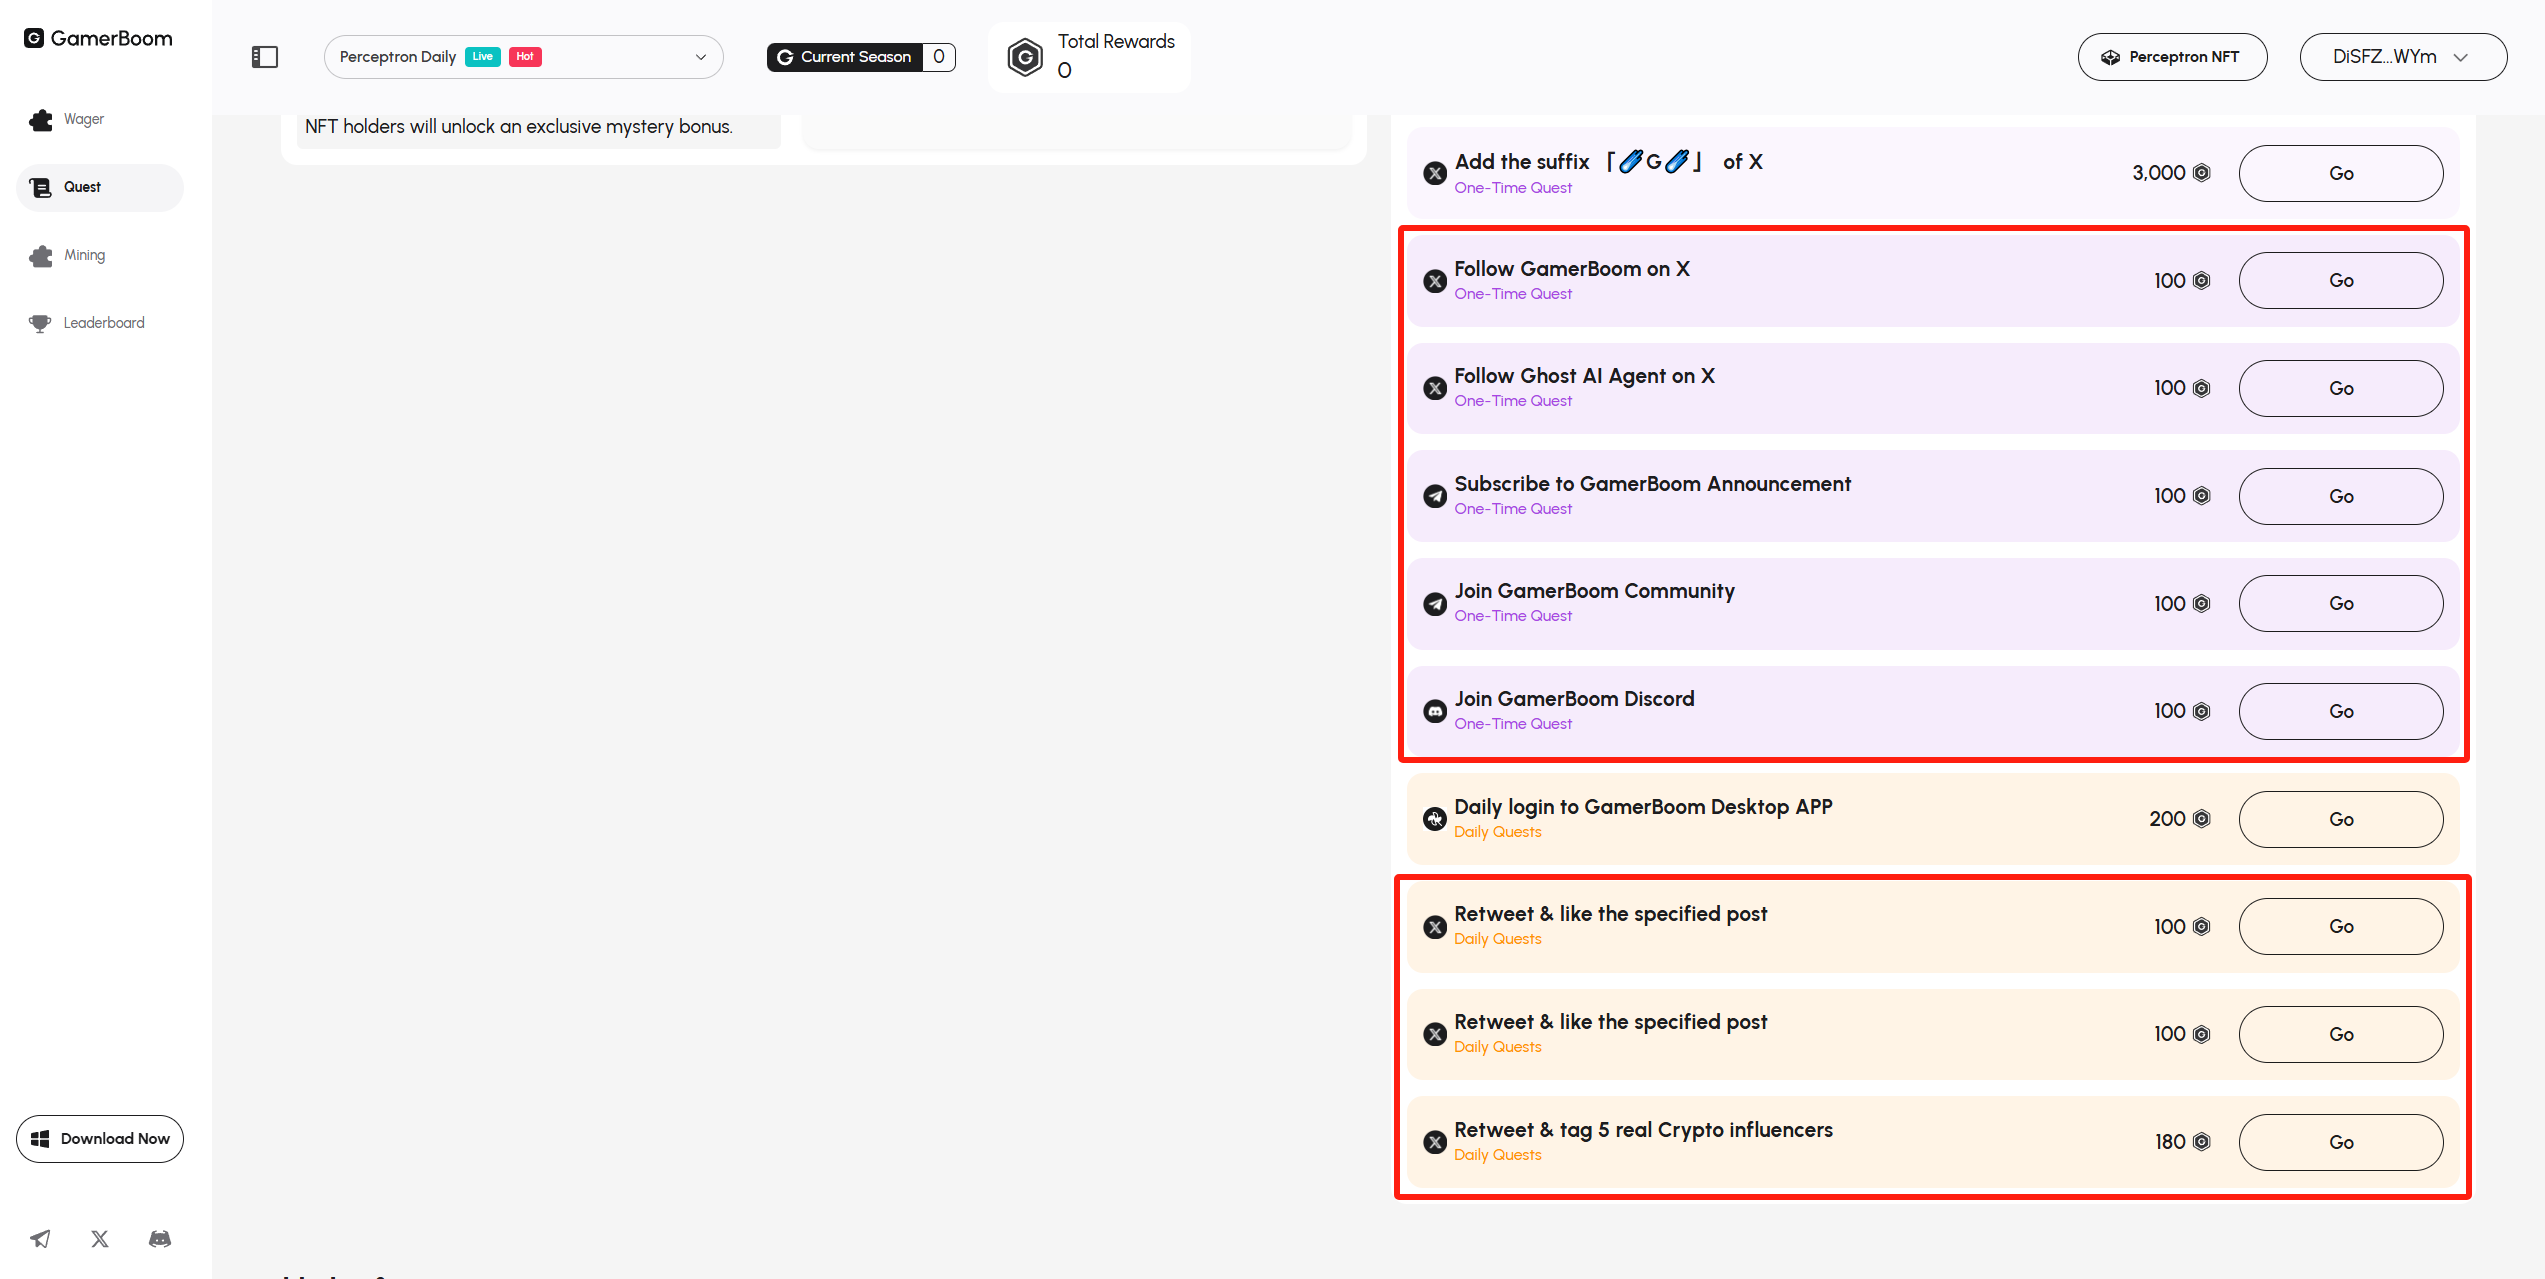Click the Live badge
Viewport: 2545px width, 1279px height.
click(x=483, y=57)
